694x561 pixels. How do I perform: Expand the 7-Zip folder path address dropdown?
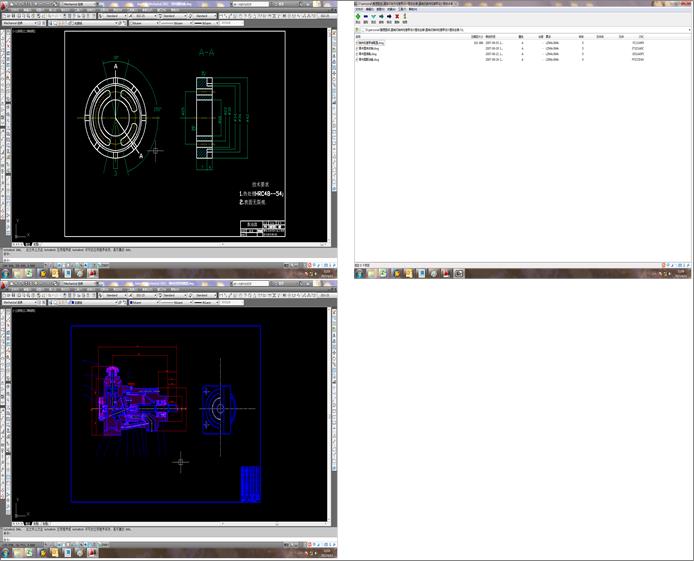[x=689, y=30]
